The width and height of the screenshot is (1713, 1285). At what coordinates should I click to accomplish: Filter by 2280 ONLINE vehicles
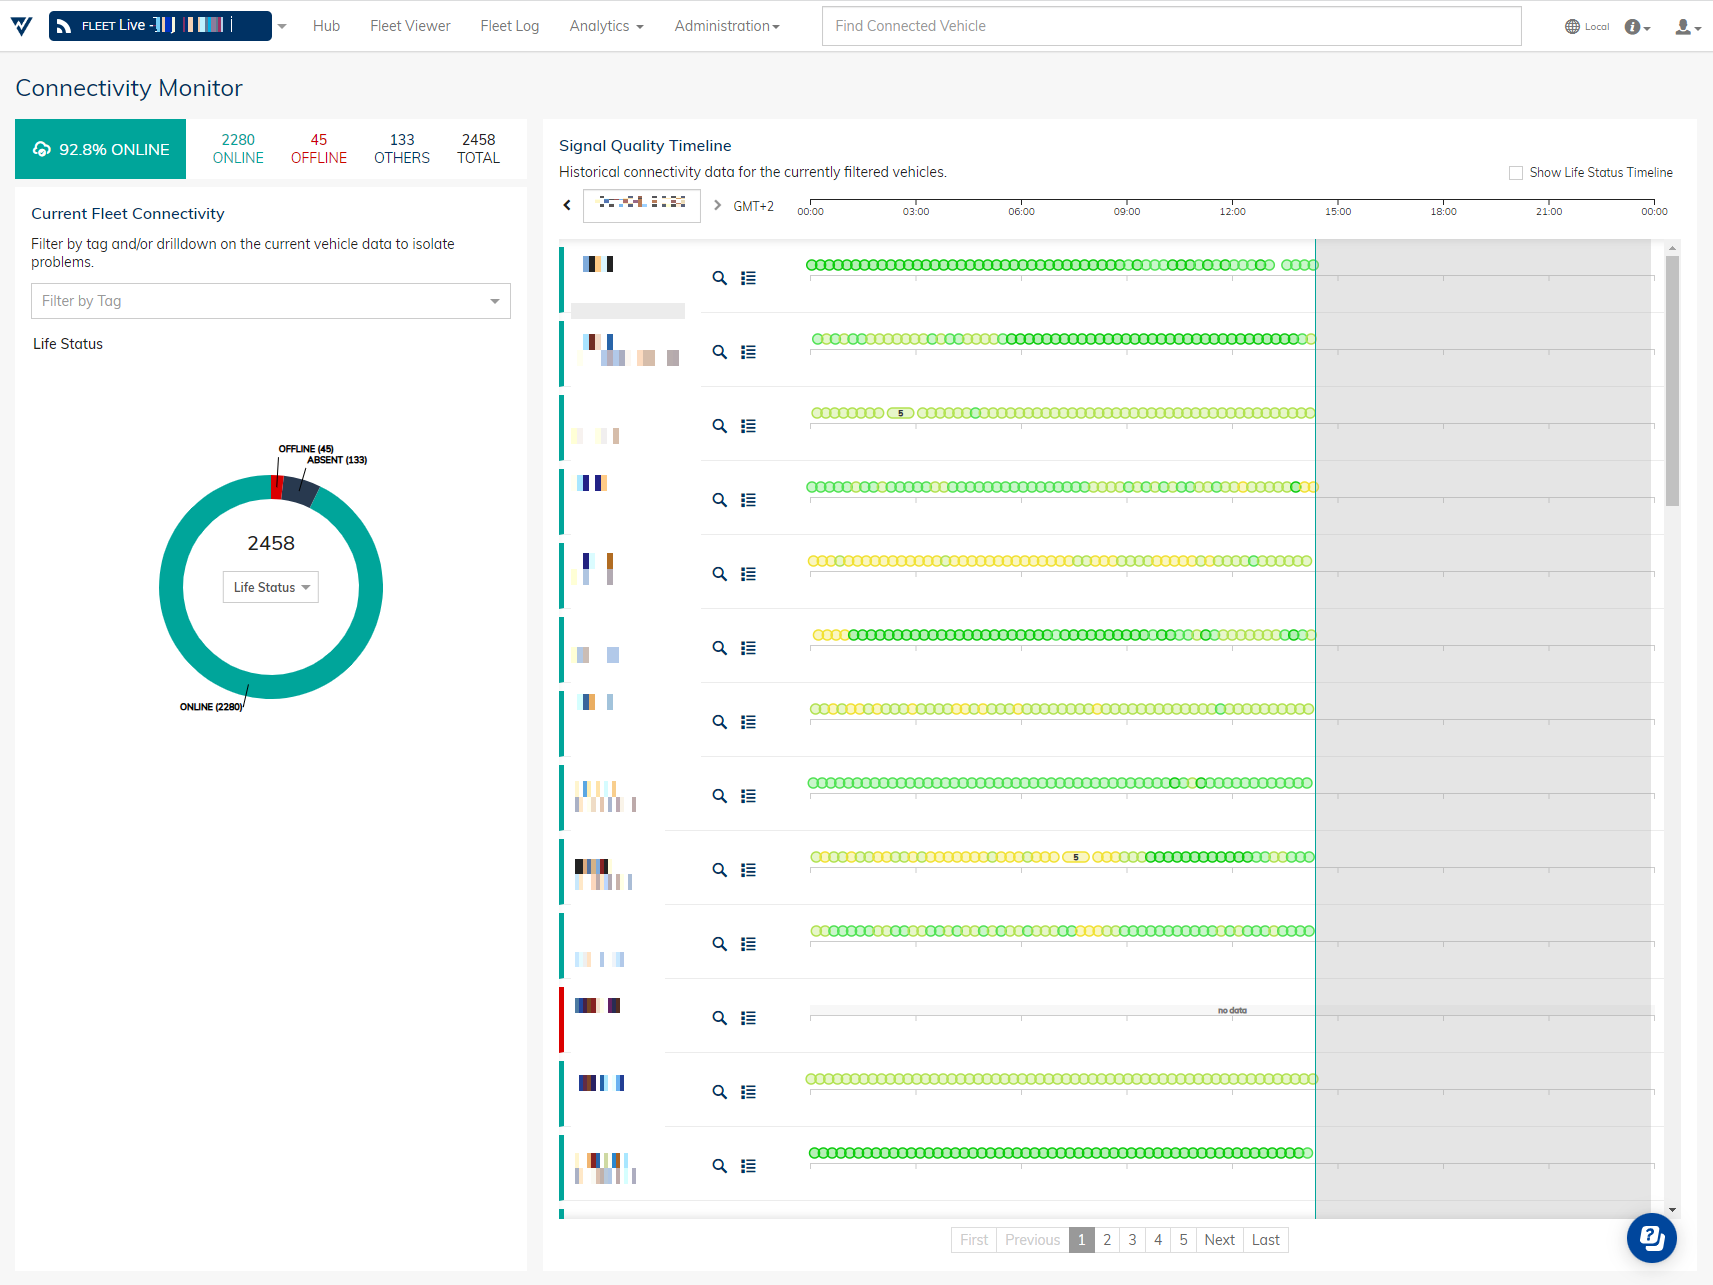tap(238, 149)
